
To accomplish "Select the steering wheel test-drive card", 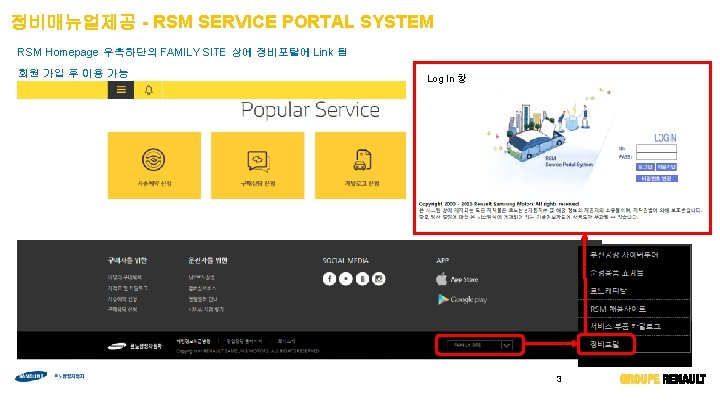I will tap(154, 165).
